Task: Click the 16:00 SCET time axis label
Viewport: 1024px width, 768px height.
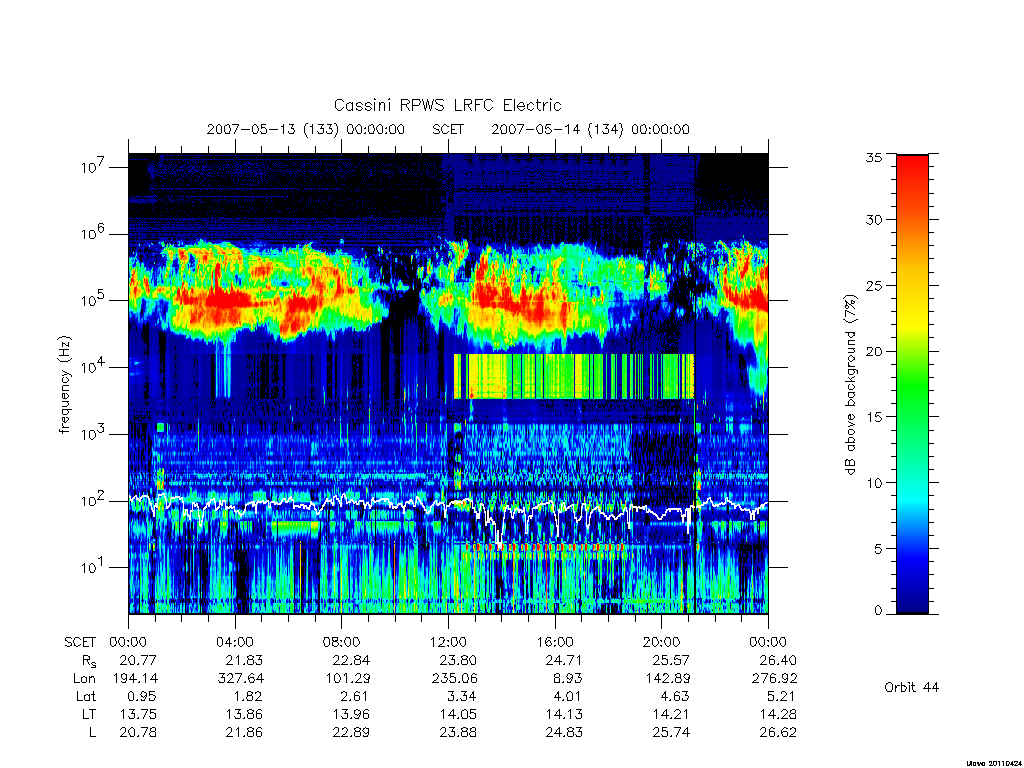Action: click(x=555, y=642)
